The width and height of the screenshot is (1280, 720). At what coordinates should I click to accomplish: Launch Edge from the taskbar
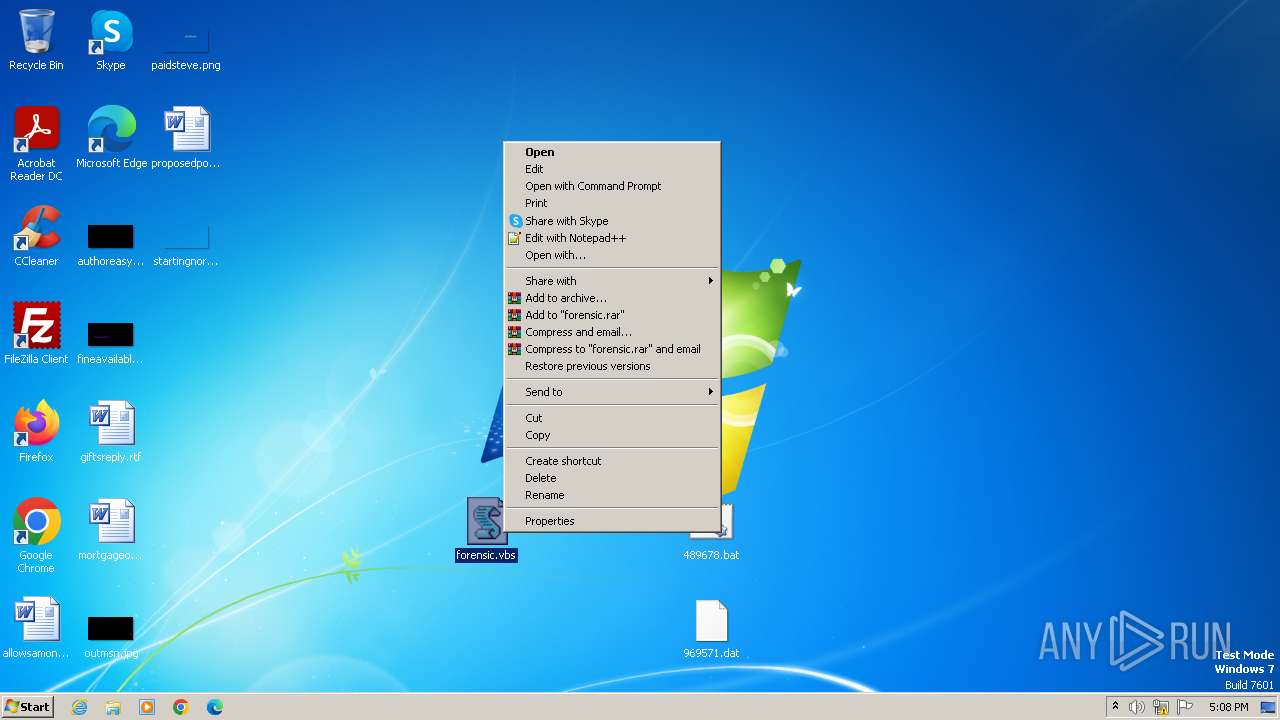click(215, 707)
